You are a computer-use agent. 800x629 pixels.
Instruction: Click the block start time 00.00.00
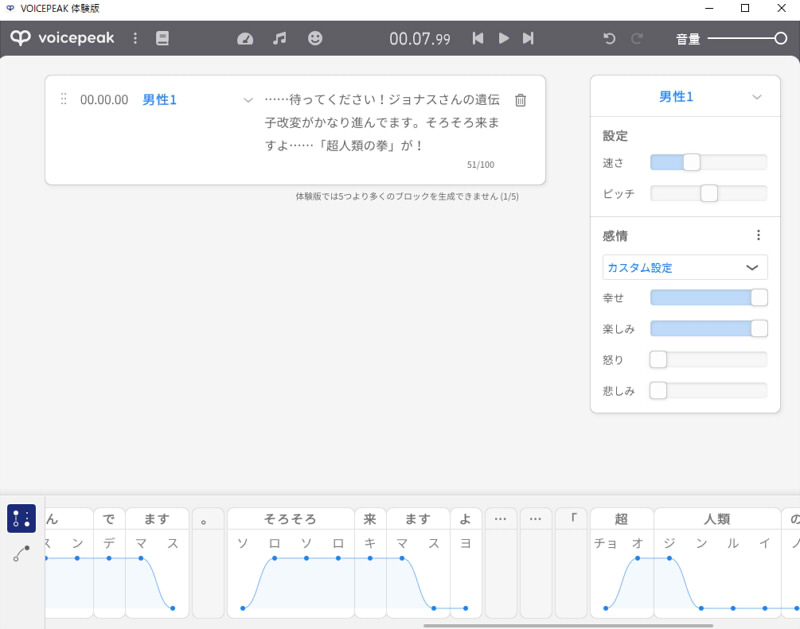[104, 99]
